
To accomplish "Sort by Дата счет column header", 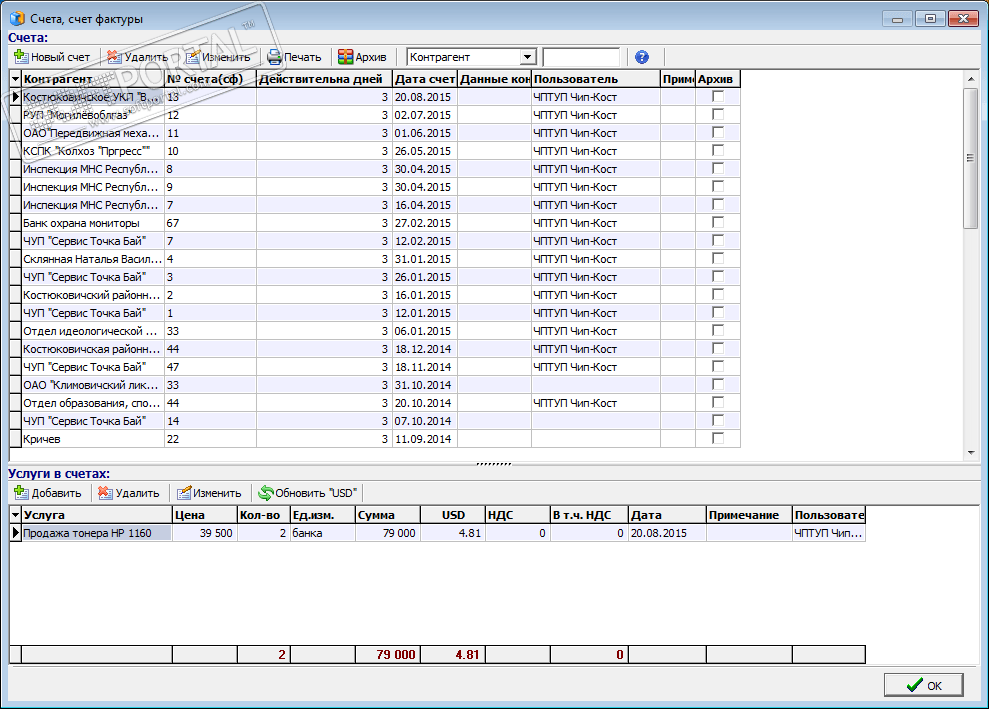I will pyautogui.click(x=424, y=79).
